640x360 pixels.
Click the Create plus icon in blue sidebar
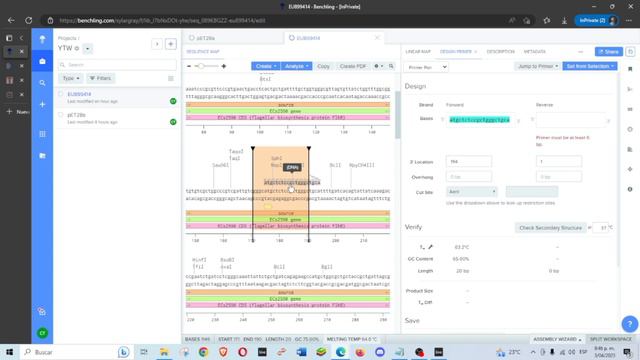[x=42, y=104]
